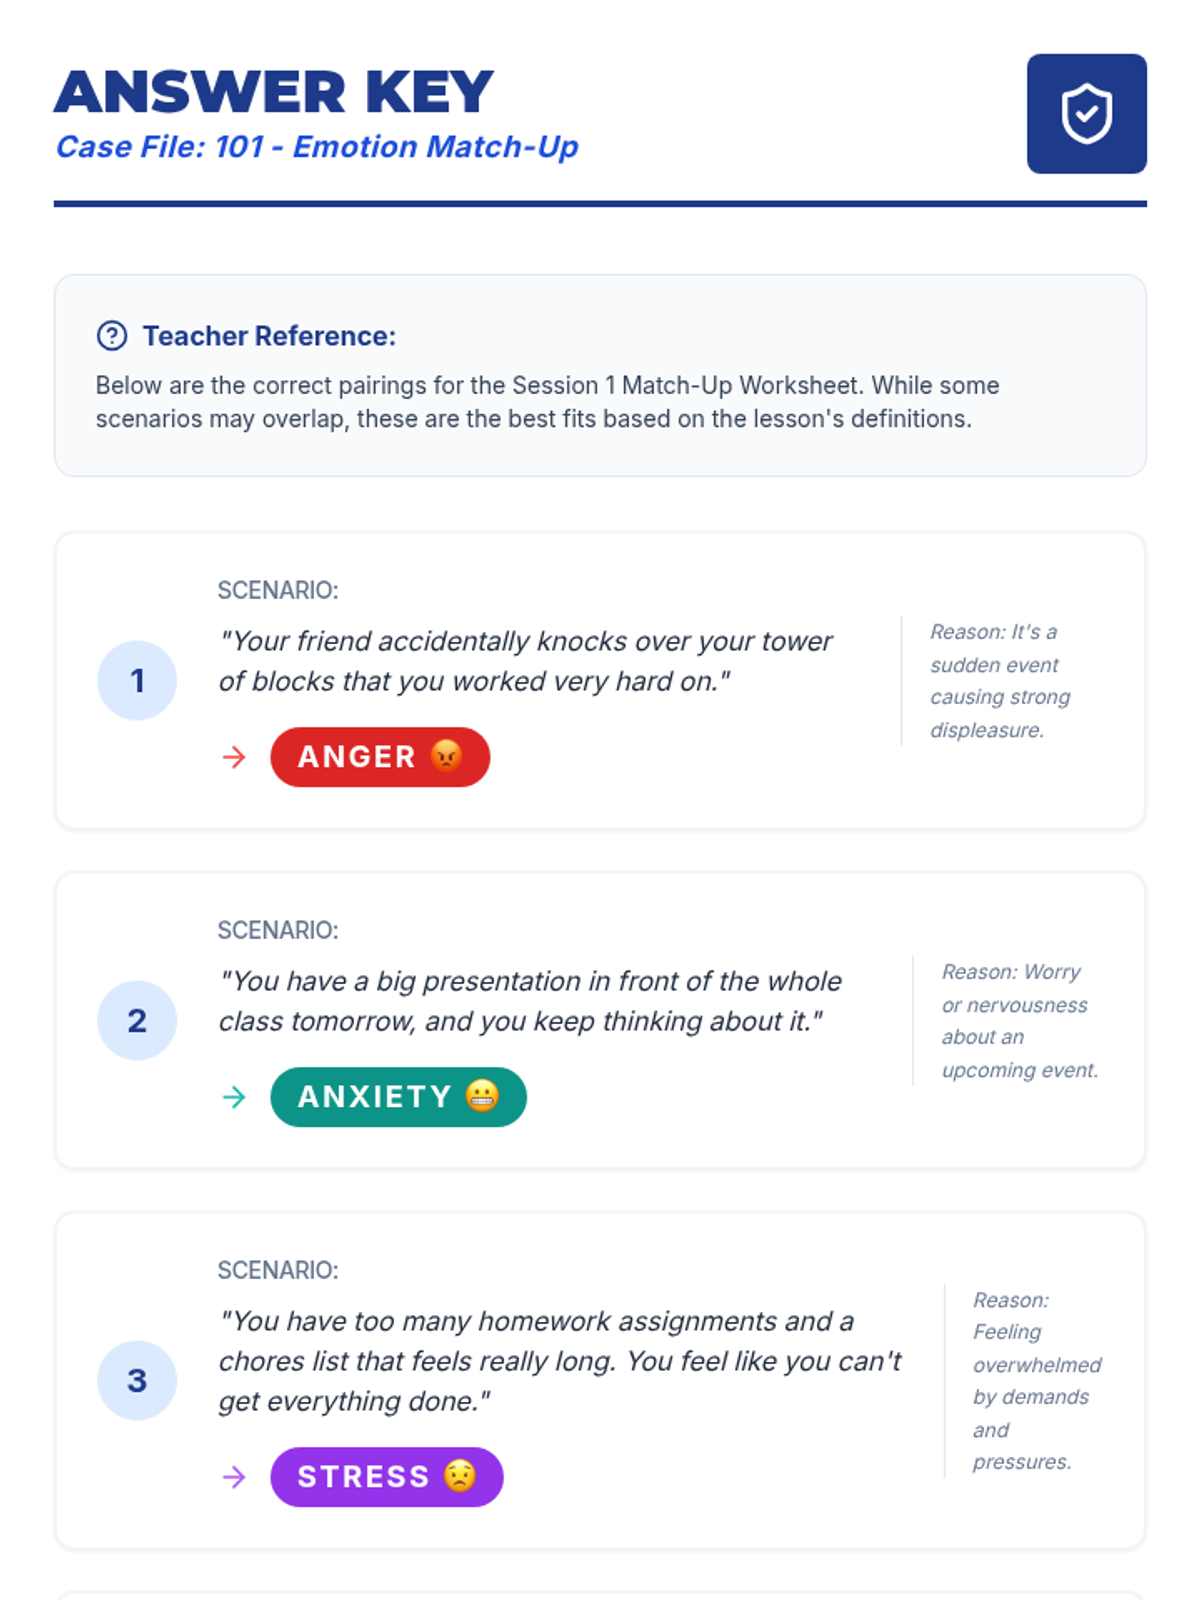Click the big presentation scenario text
Screen dimensions: 1200x1600
pos(530,1001)
